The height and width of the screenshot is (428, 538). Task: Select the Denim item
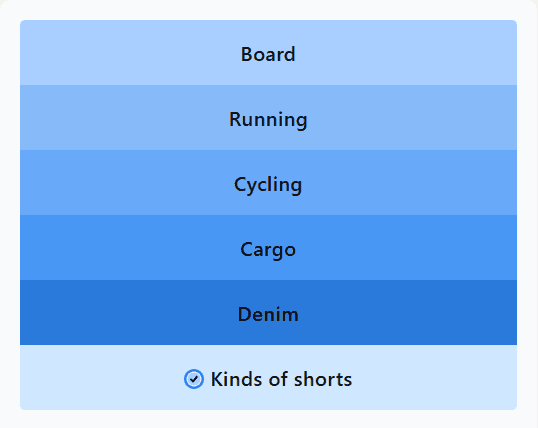tap(268, 312)
